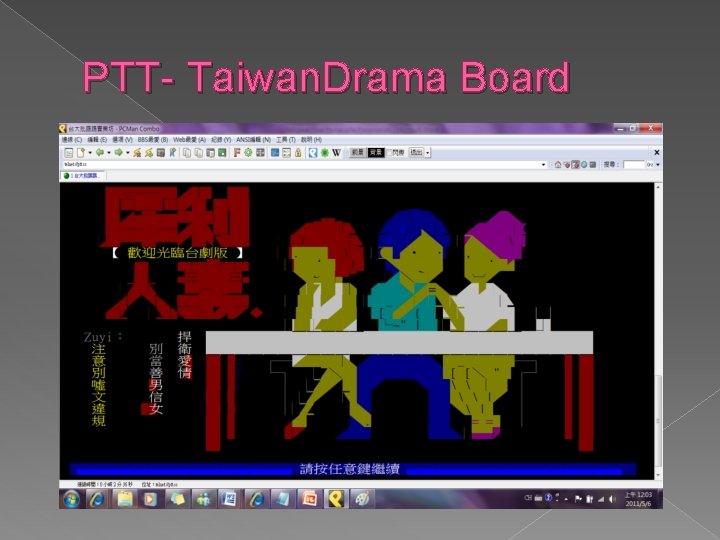Image resolution: width=720 pixels, height=540 pixels.
Task: Open the Windows Start orb
Action: (72, 499)
